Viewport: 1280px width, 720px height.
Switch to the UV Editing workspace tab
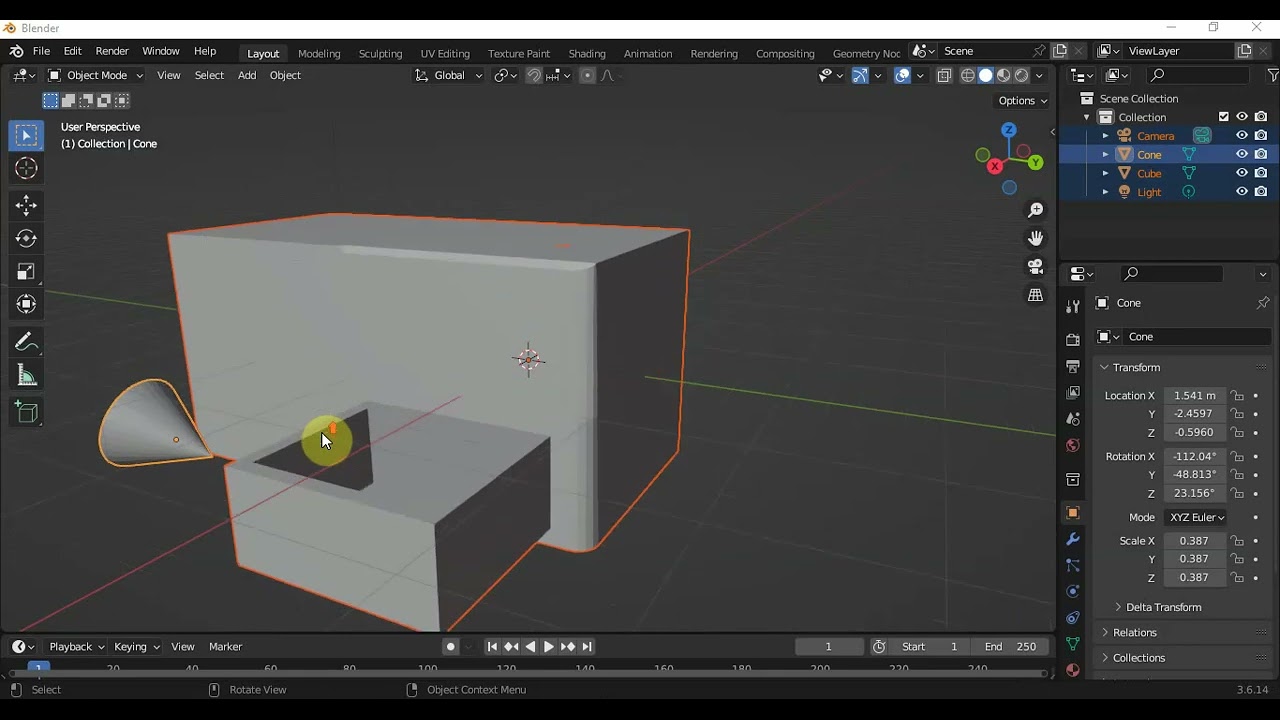point(445,53)
